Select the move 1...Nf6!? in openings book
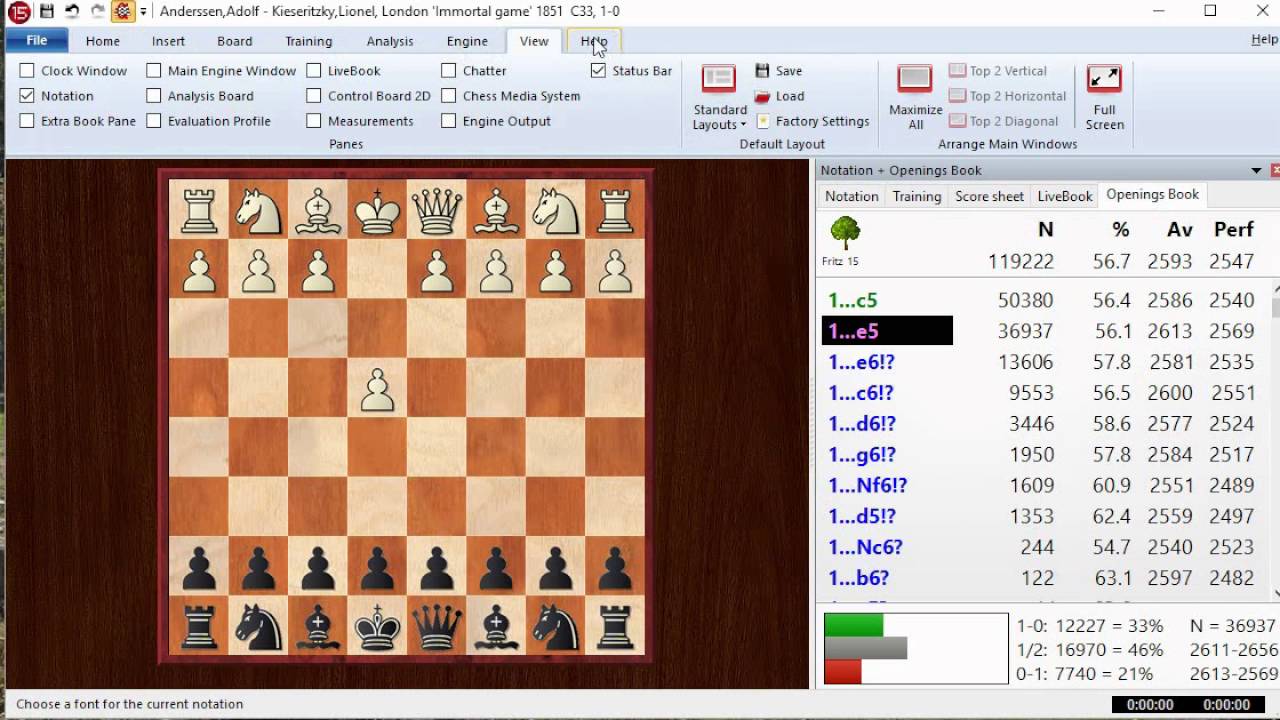Screen dimensions: 1280x720 pos(867,485)
